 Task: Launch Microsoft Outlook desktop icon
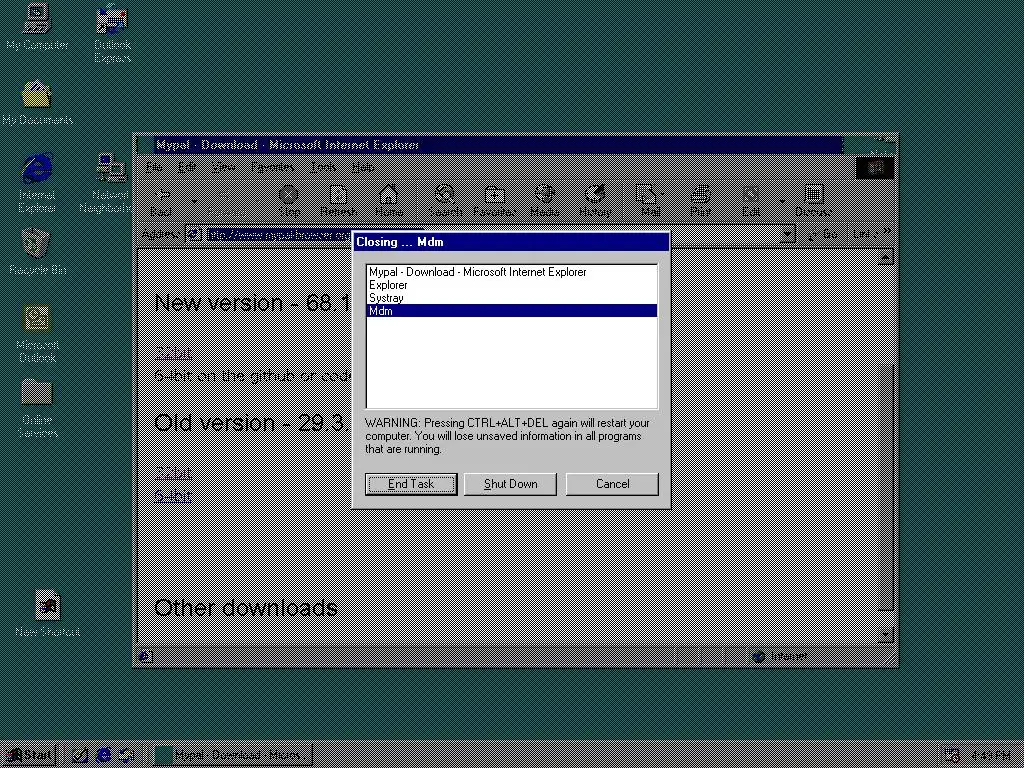pos(37,334)
